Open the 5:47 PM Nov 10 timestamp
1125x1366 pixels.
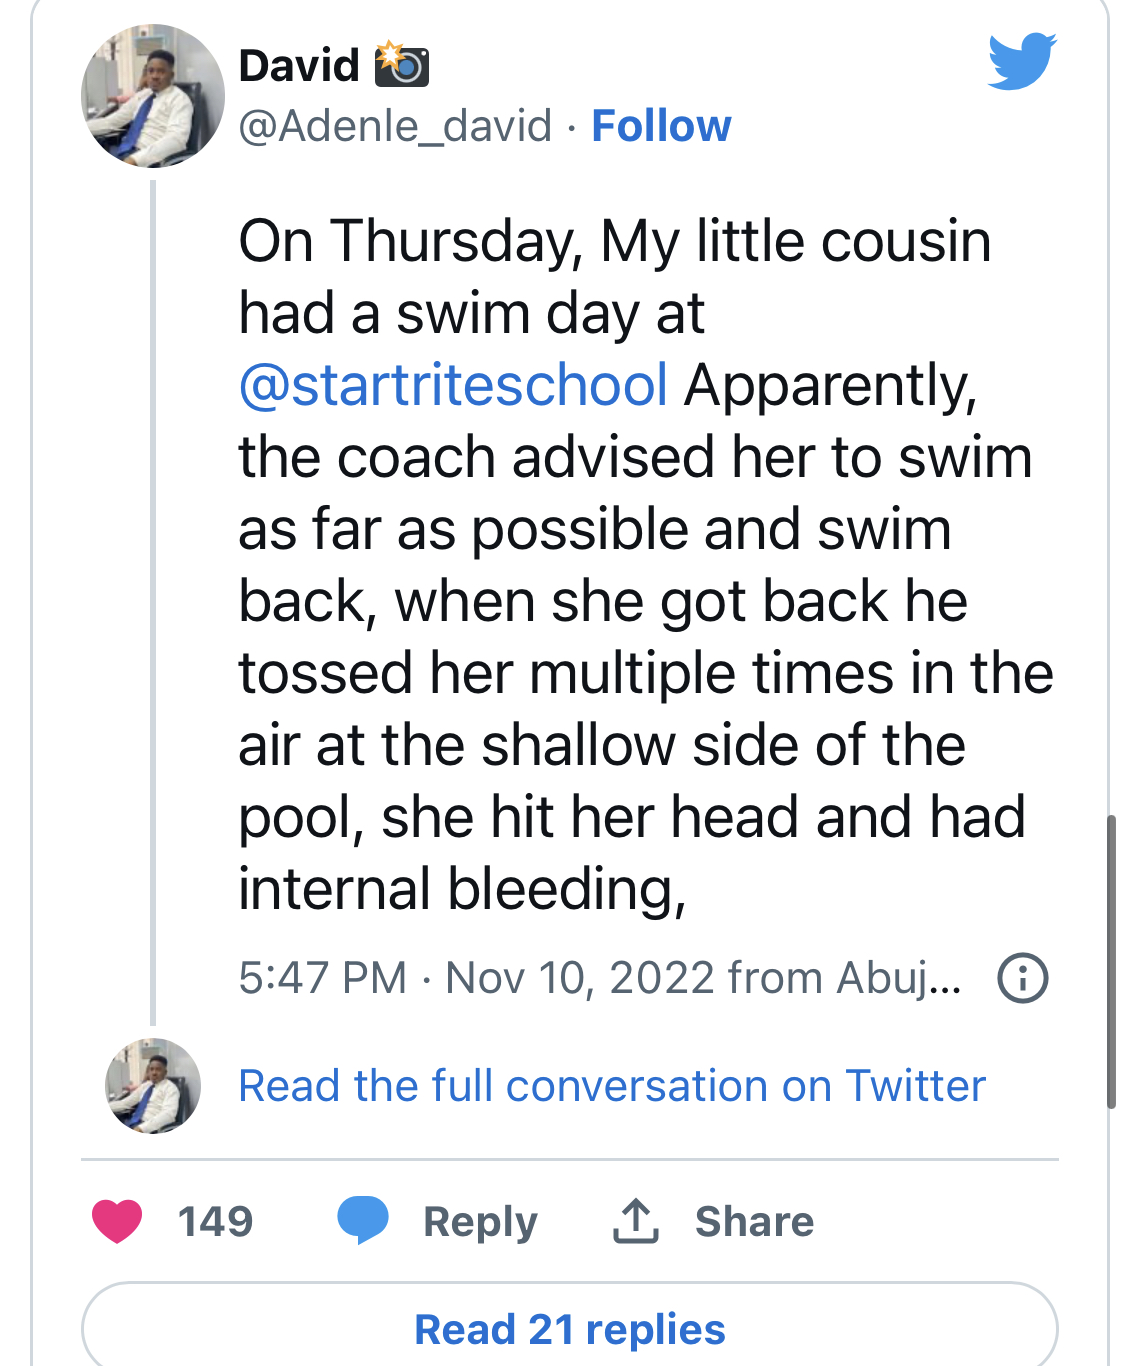tap(599, 978)
